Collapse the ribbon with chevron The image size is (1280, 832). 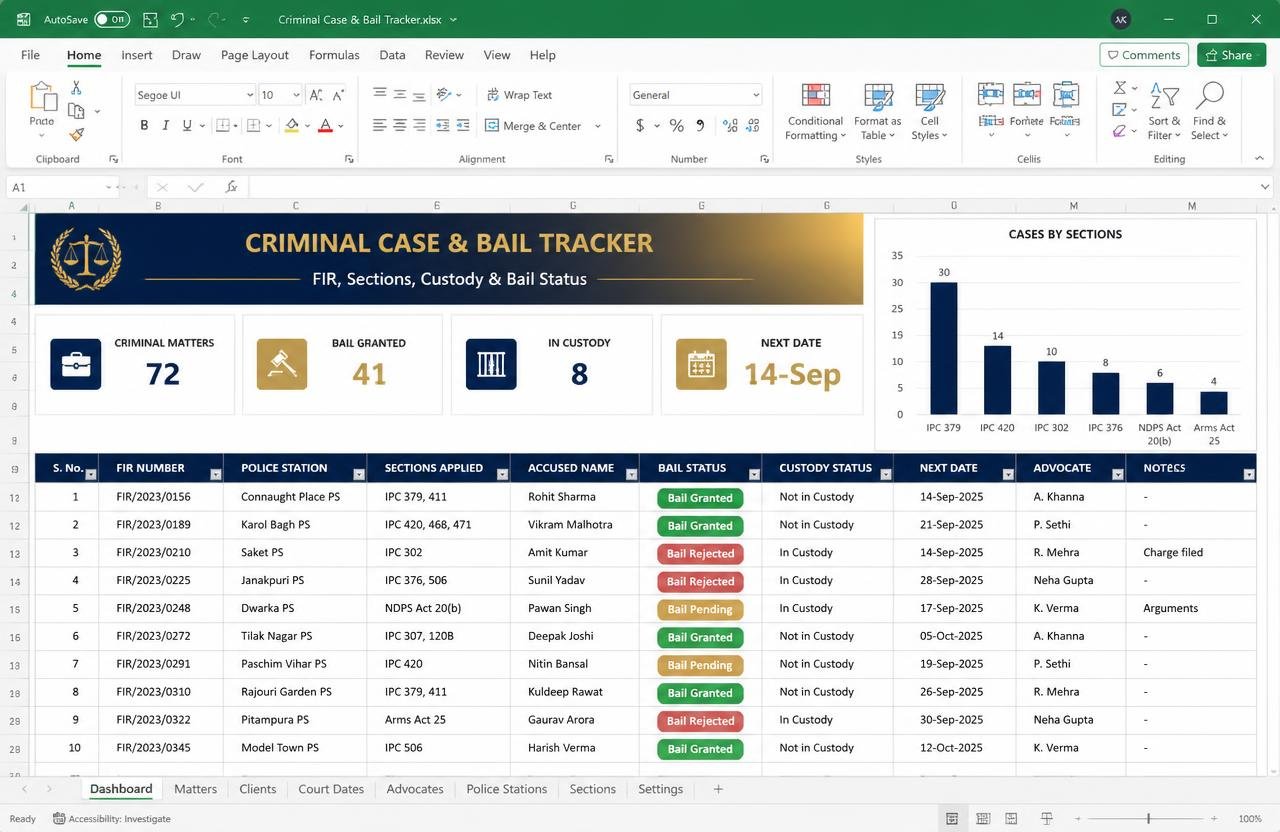1259,159
